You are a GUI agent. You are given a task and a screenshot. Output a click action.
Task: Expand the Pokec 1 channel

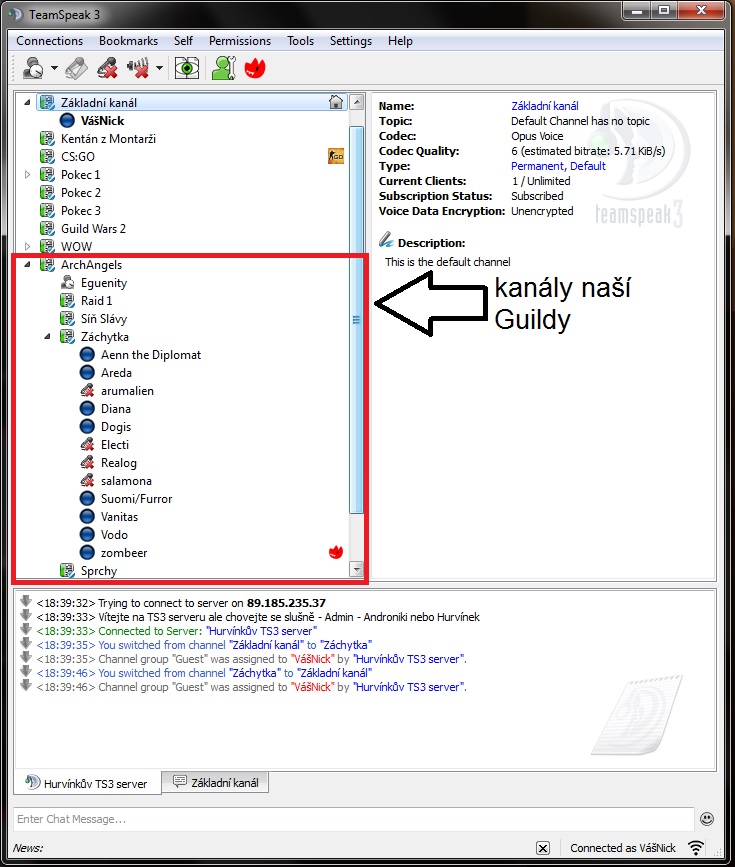tap(28, 175)
